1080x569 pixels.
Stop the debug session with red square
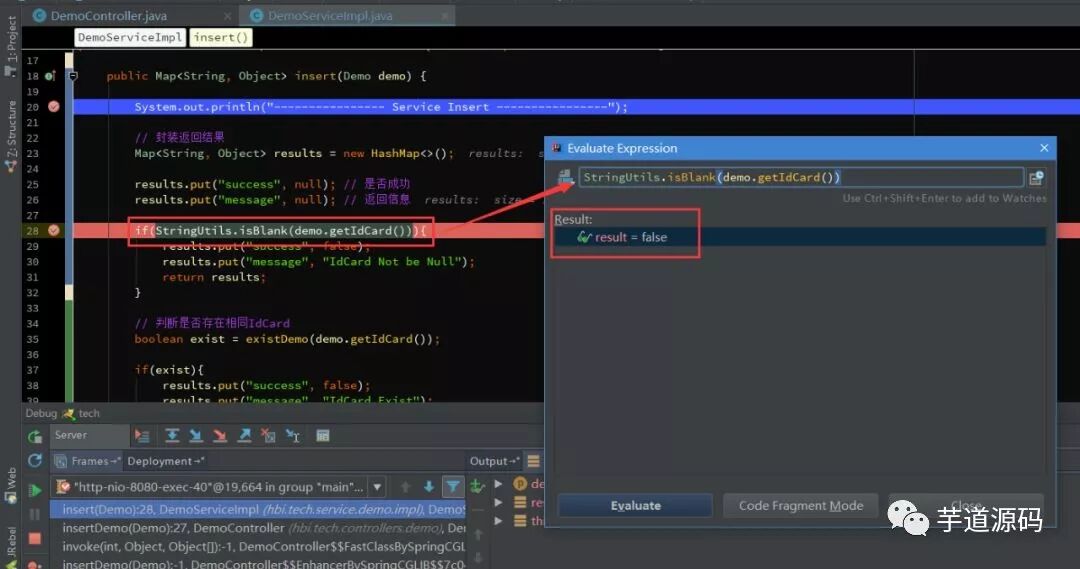point(34,538)
